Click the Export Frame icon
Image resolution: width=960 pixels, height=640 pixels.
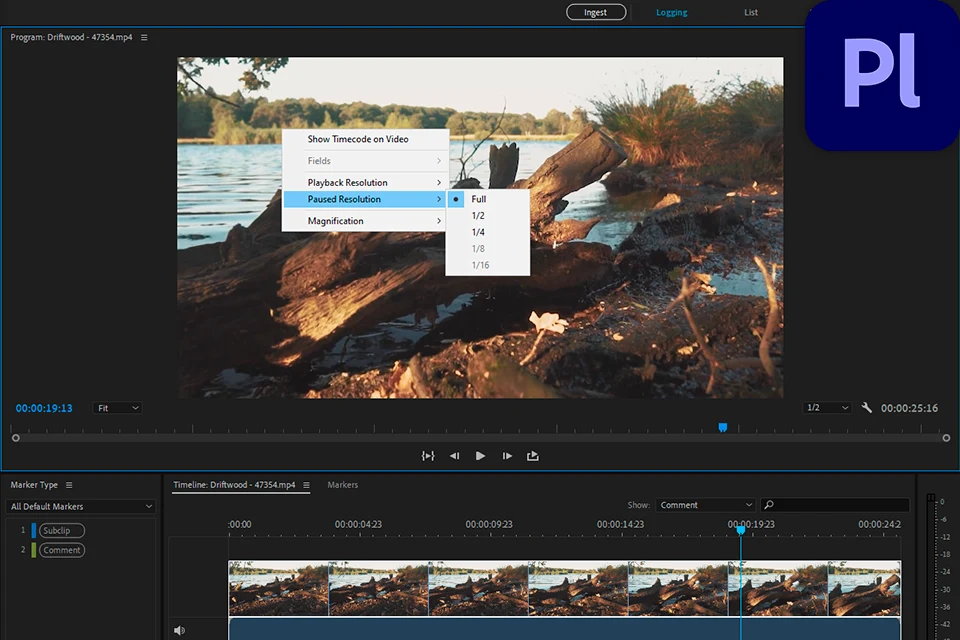pos(533,456)
